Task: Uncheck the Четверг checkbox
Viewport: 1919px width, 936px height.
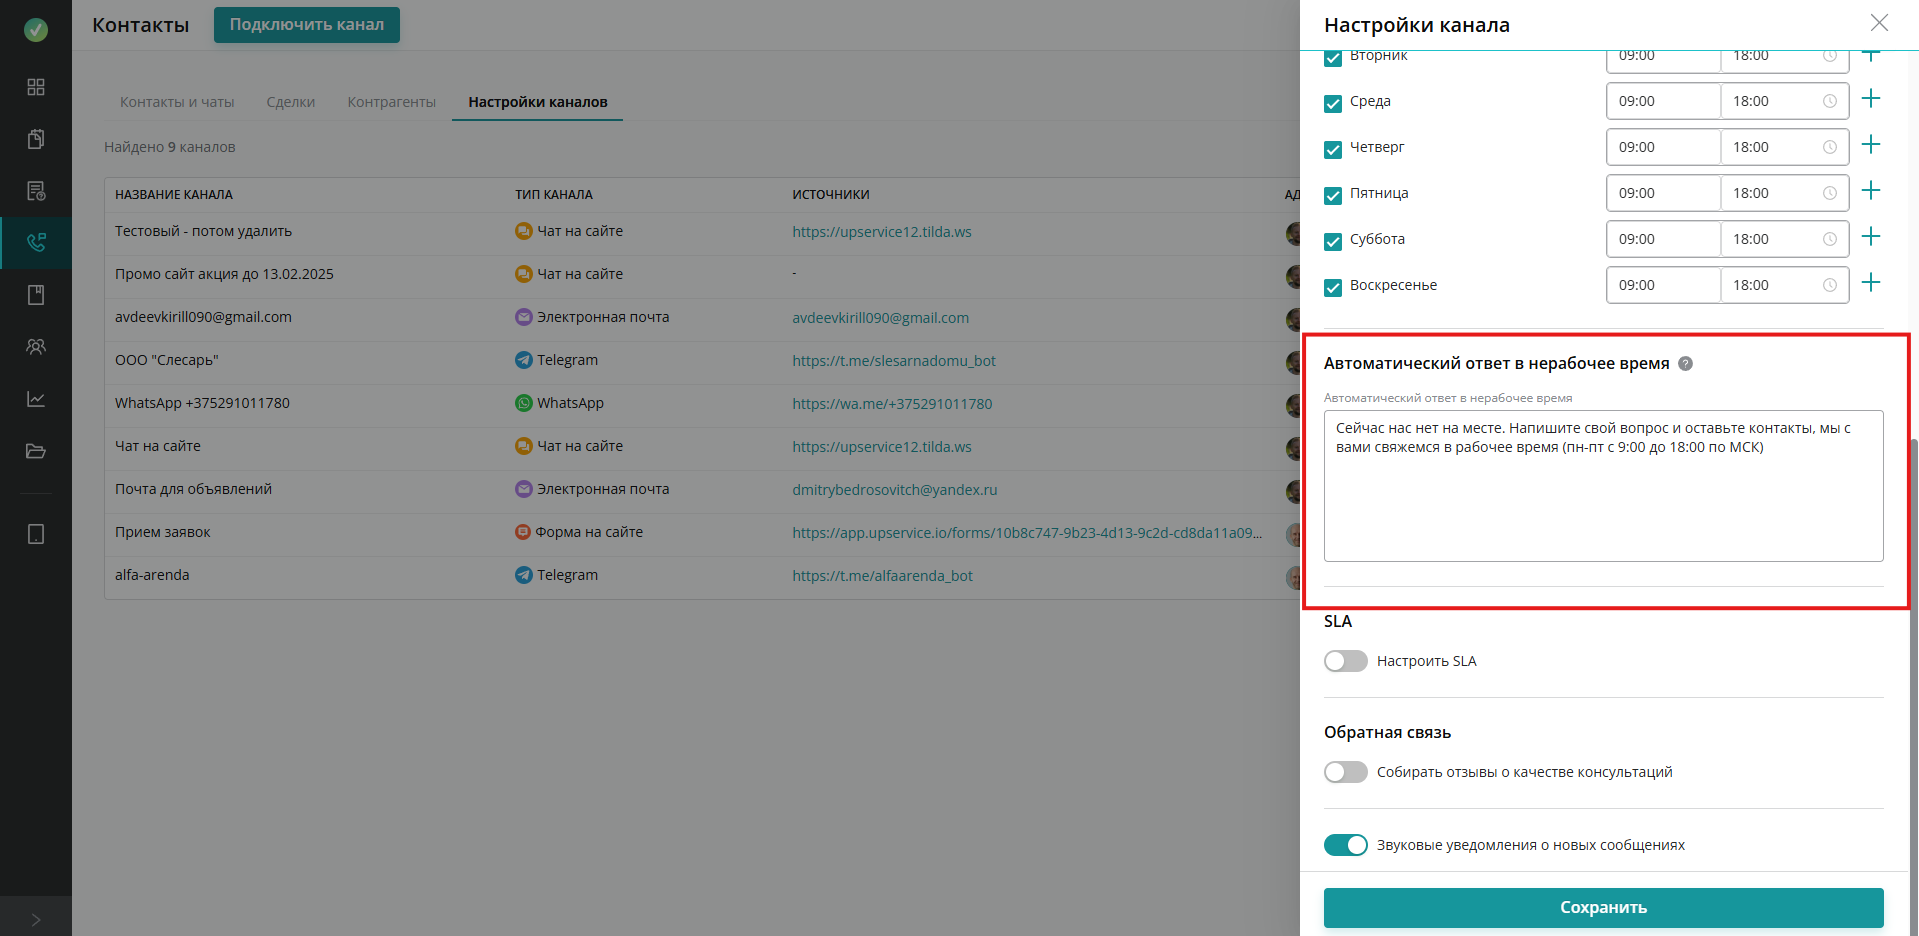Action: [1332, 149]
